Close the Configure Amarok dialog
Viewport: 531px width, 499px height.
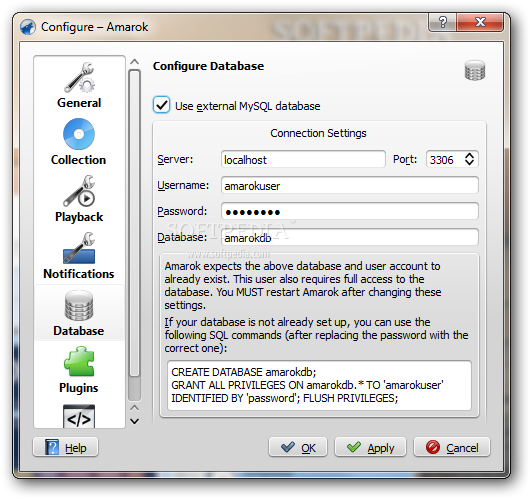click(x=480, y=22)
